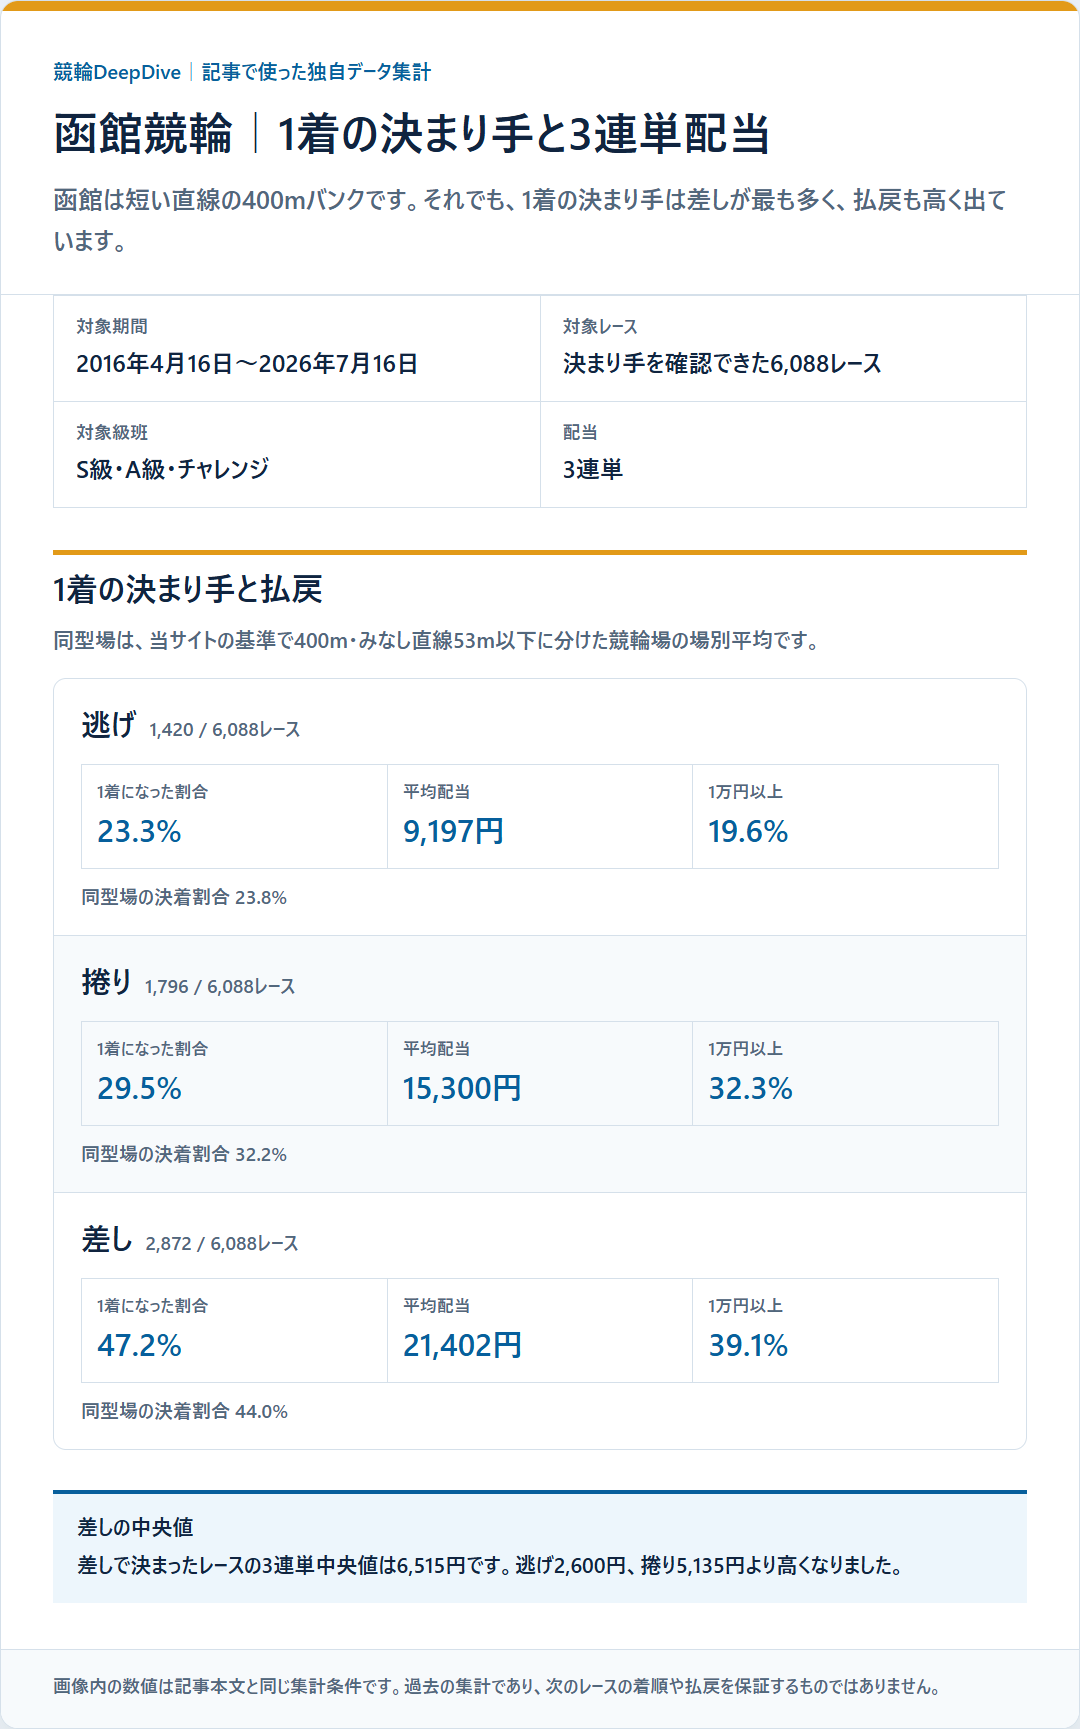
Task: Select the 対象レース label
Action: click(600, 326)
